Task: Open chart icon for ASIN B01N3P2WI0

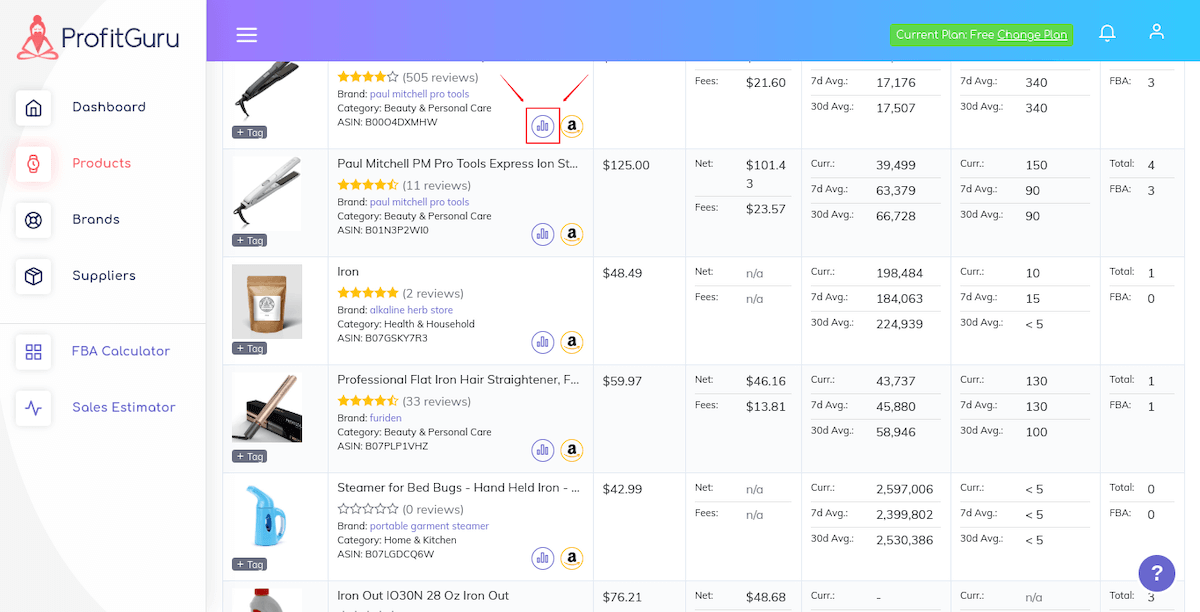Action: point(543,234)
